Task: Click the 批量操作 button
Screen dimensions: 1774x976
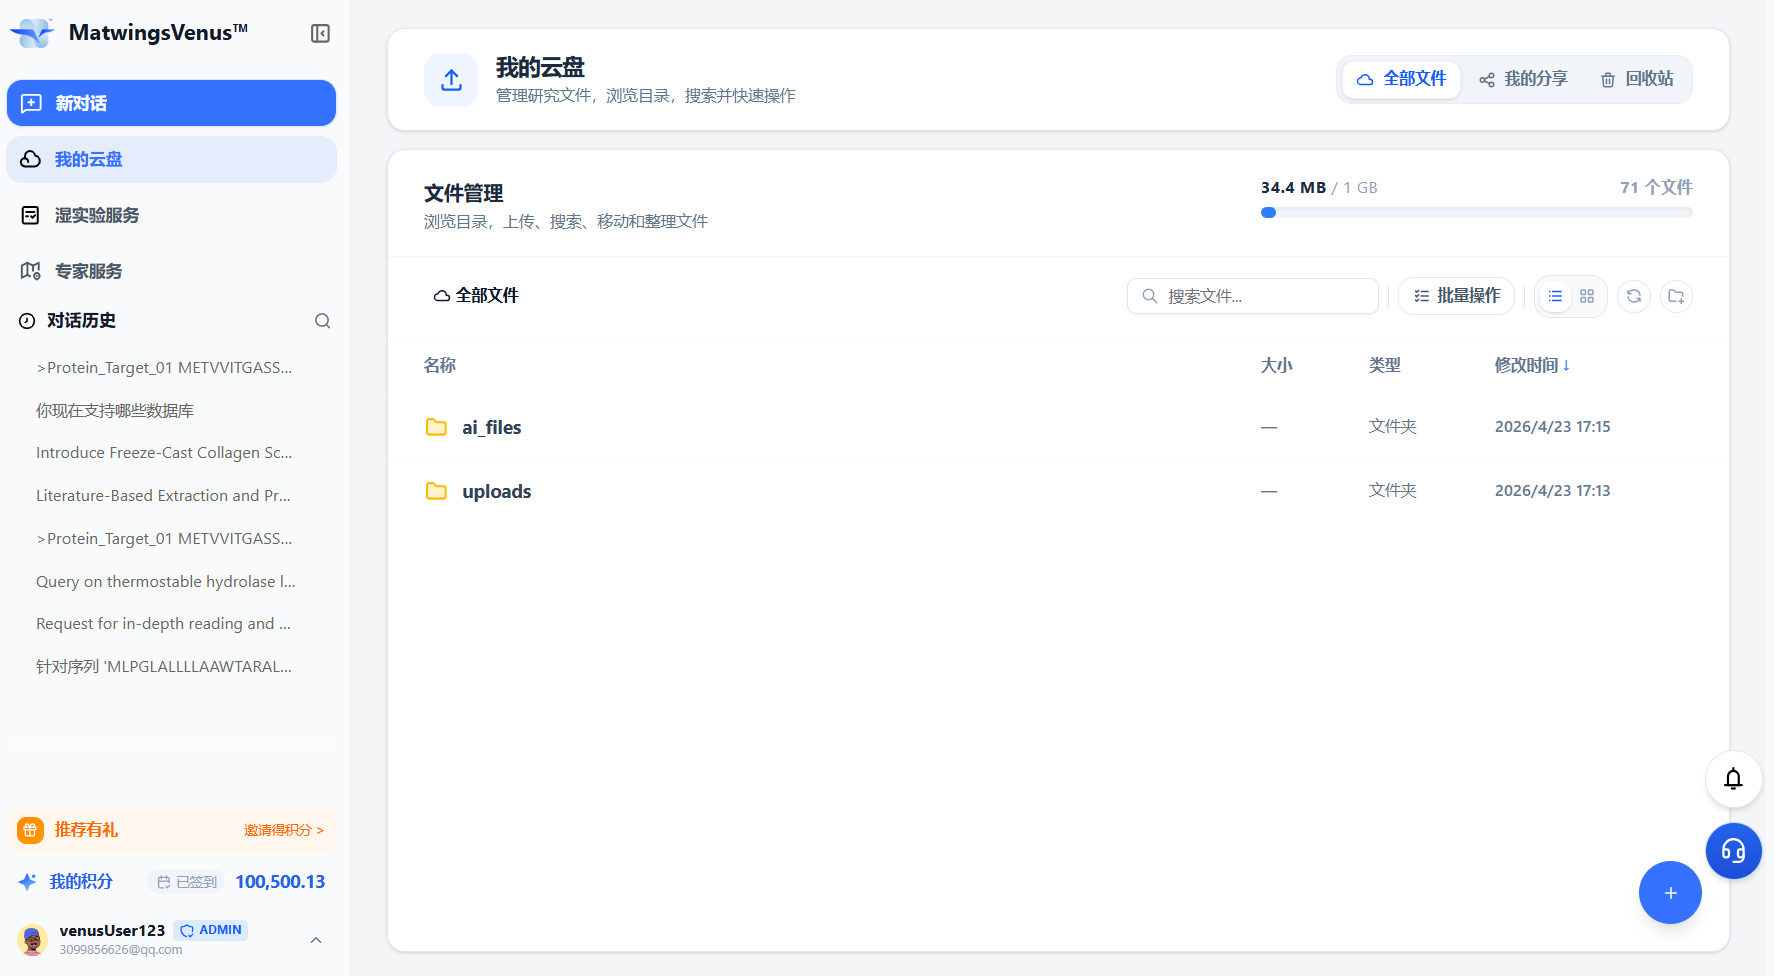Action: click(x=1456, y=296)
